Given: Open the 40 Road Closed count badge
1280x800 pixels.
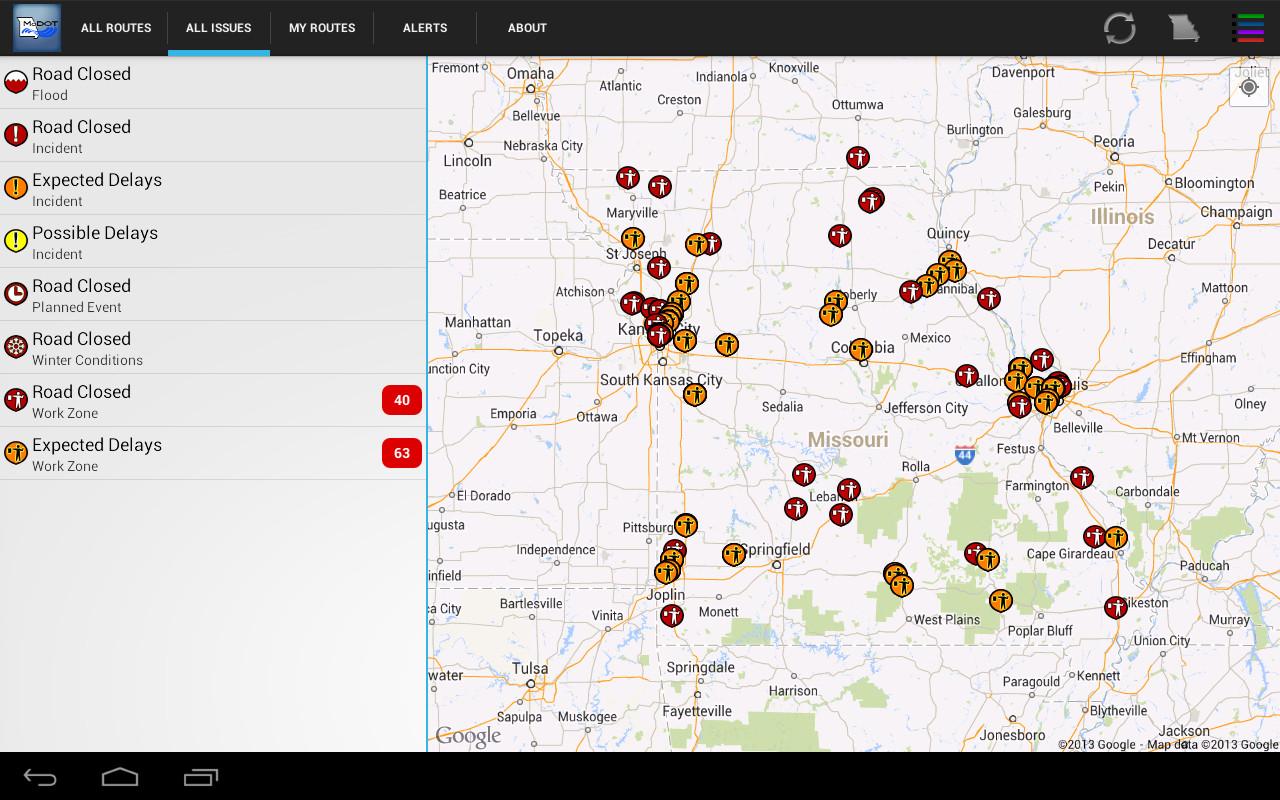Looking at the screenshot, I should (x=401, y=399).
